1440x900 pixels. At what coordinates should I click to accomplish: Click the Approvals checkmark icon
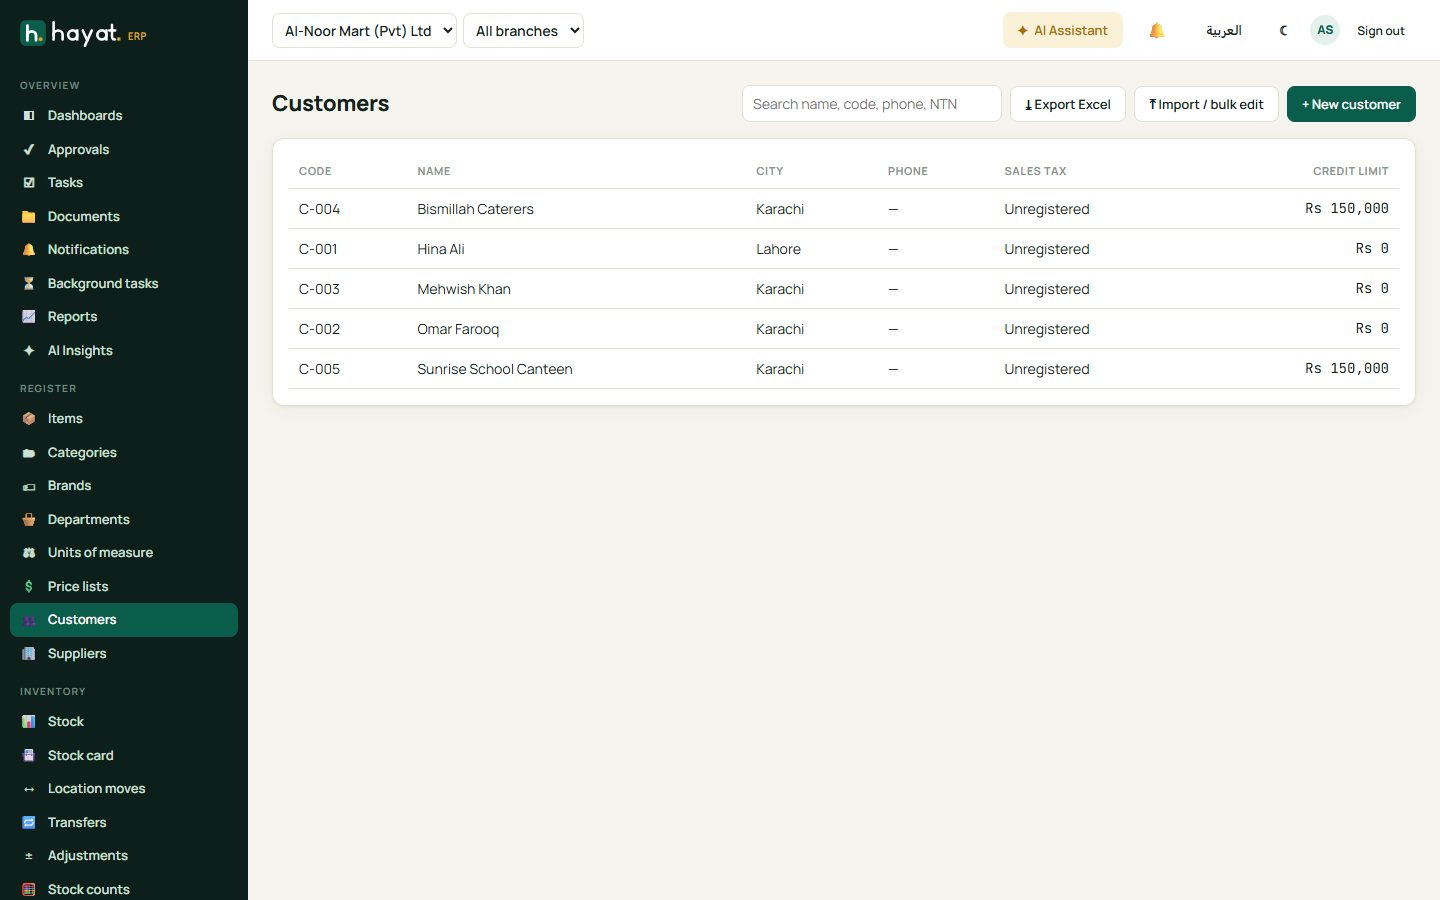[x=29, y=150]
